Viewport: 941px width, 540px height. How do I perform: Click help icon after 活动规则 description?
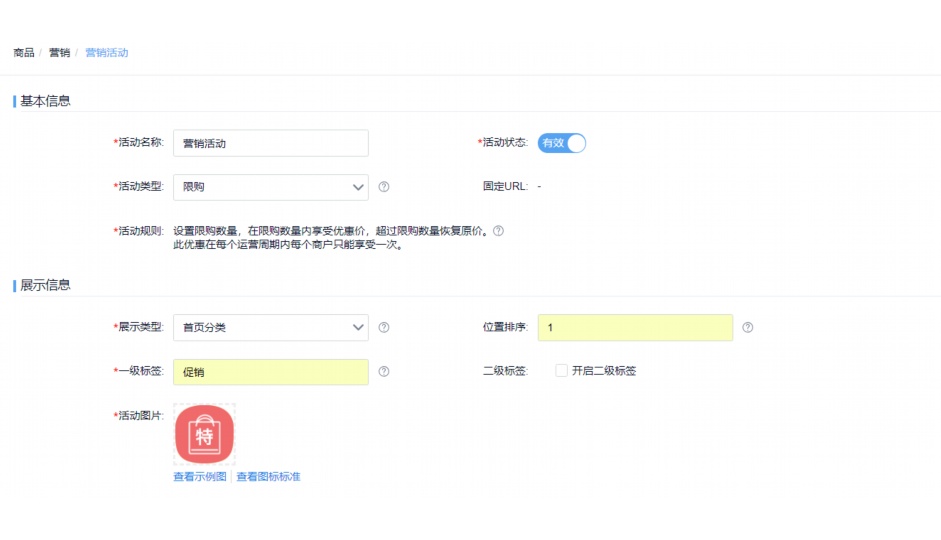click(x=498, y=231)
